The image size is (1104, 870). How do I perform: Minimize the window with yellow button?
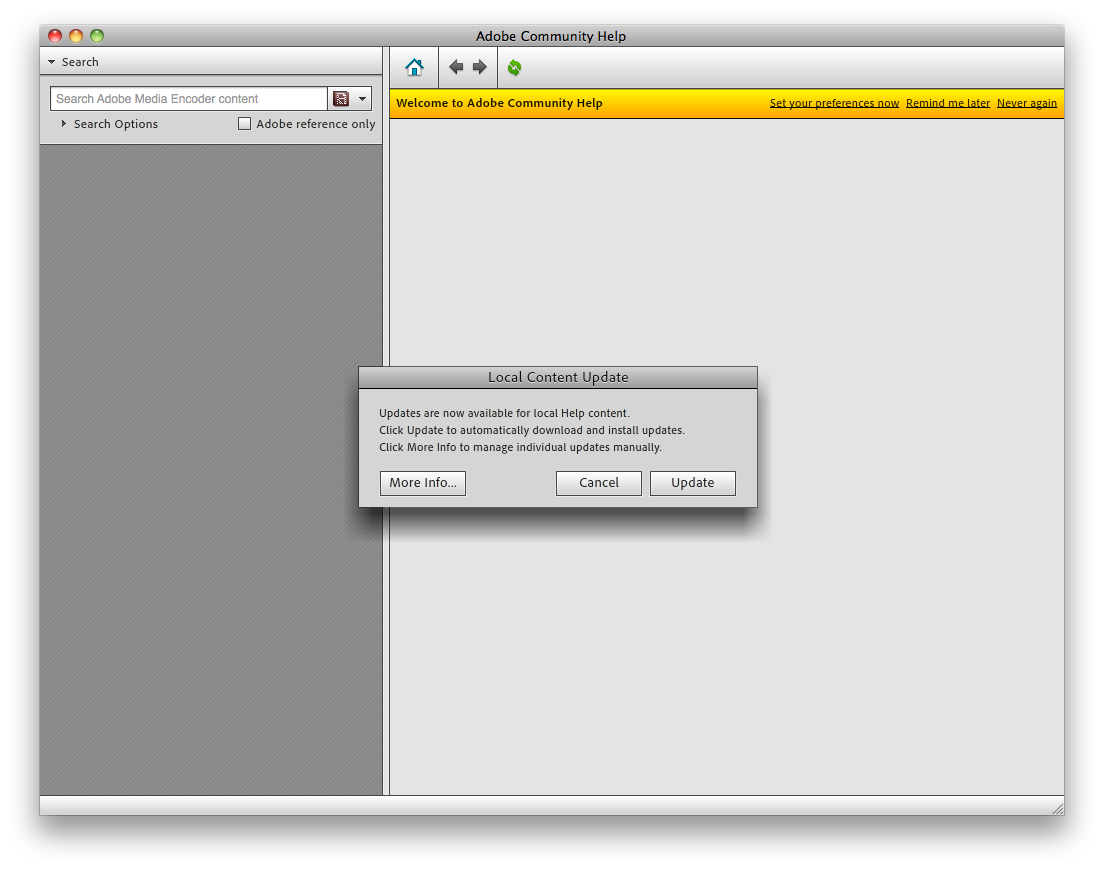[76, 36]
